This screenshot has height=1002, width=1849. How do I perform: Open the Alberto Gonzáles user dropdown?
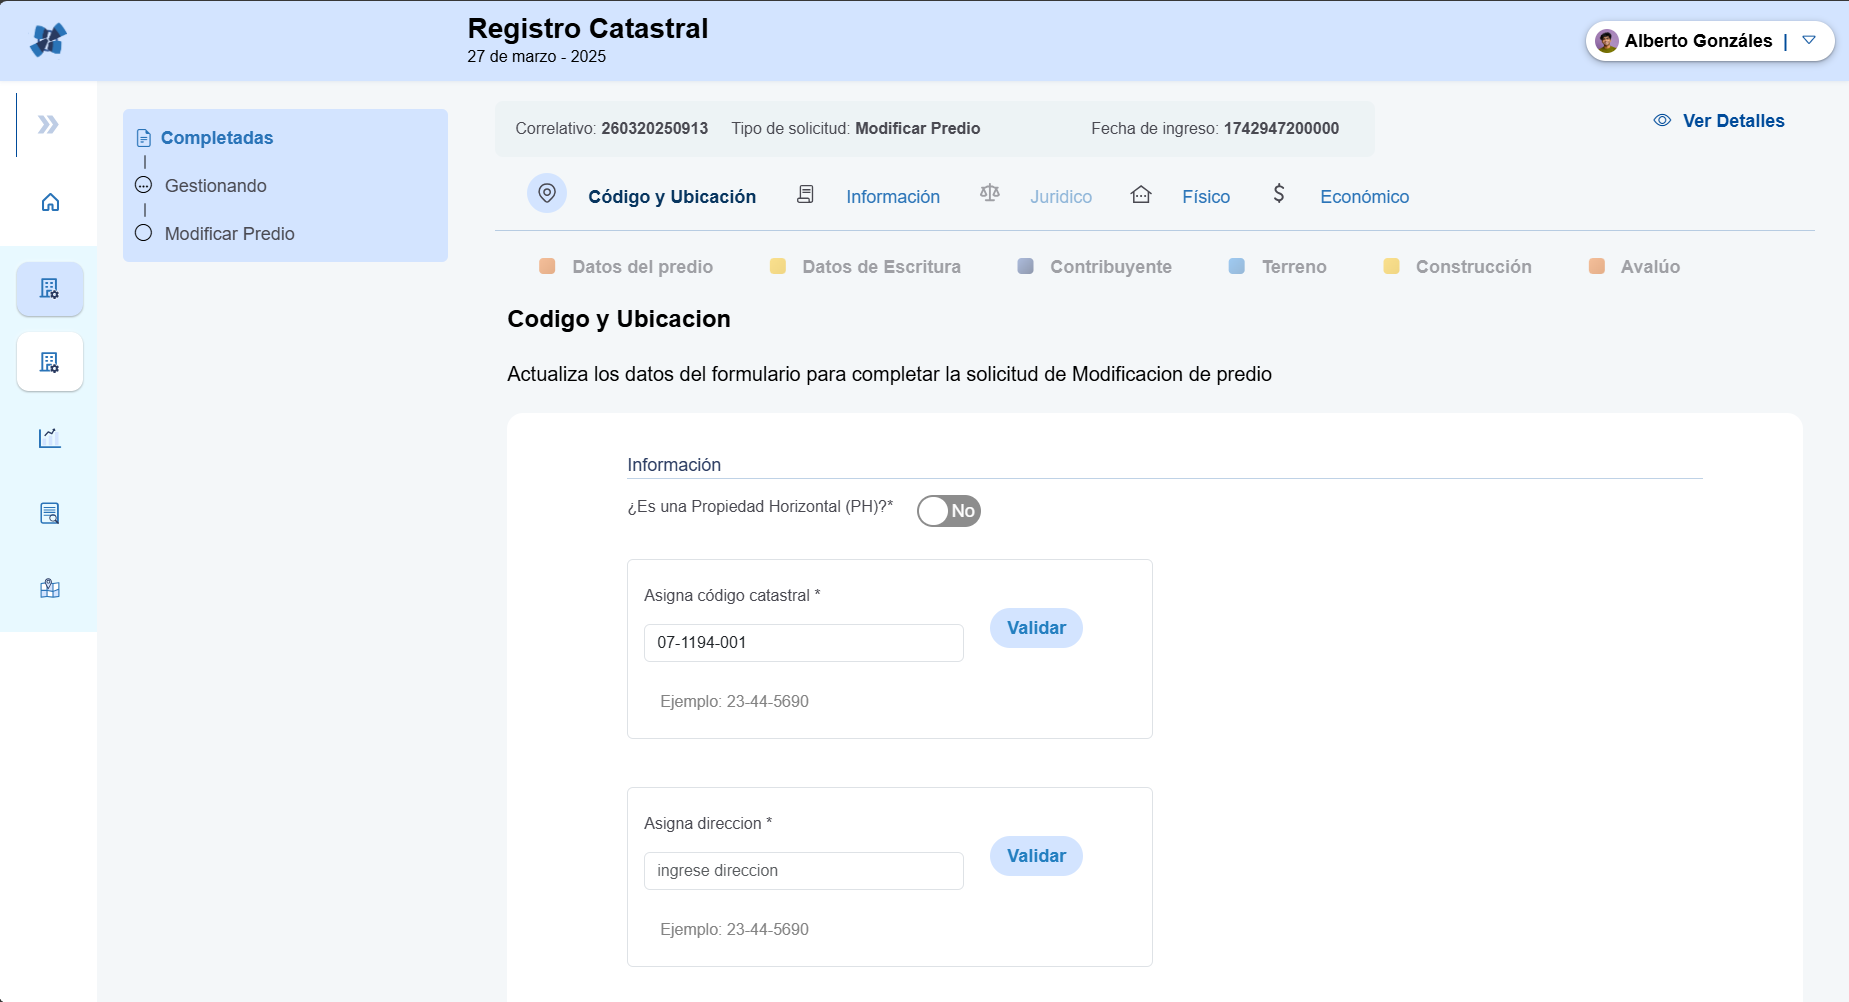[x=1808, y=41]
